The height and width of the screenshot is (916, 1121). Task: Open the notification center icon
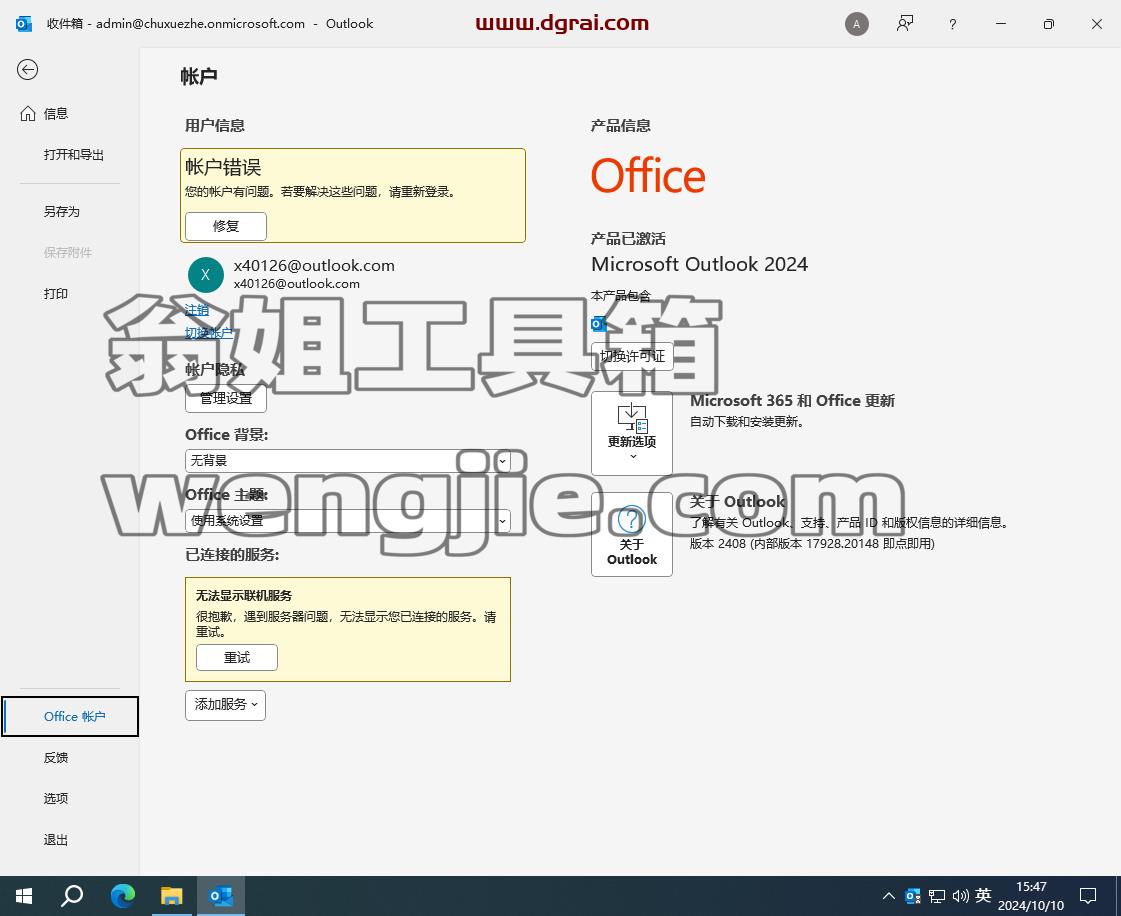click(1088, 896)
